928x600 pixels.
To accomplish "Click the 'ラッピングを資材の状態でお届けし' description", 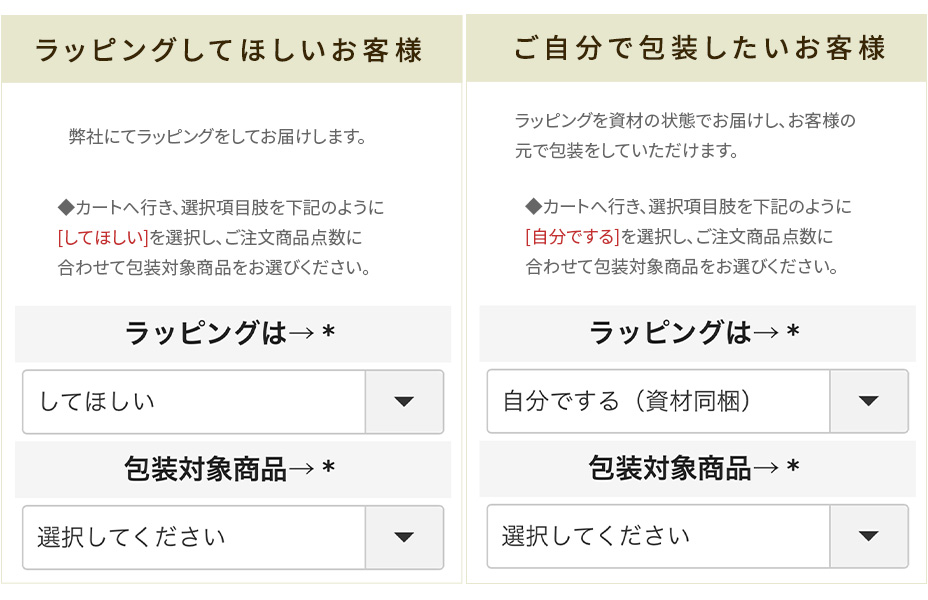I will tap(685, 121).
